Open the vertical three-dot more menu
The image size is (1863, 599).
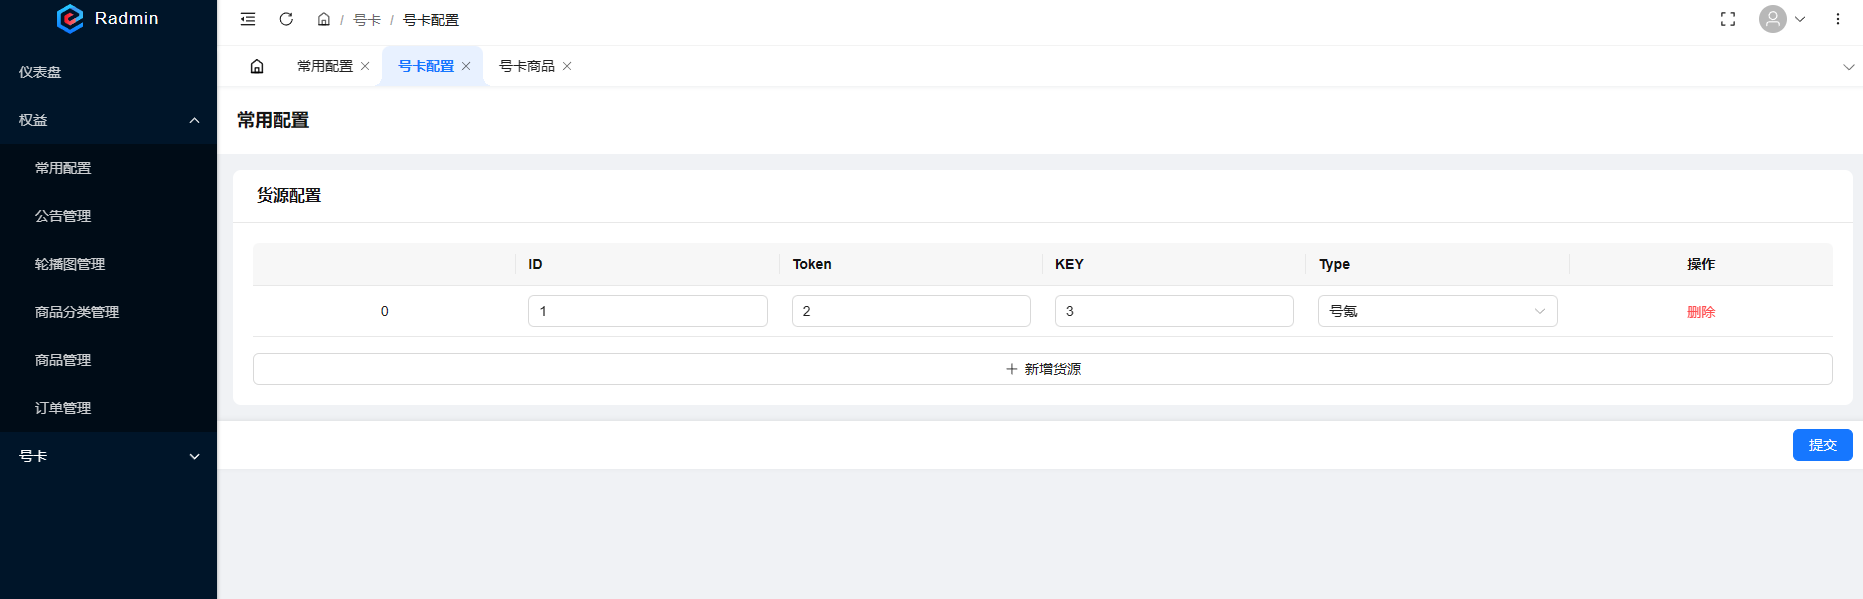[x=1838, y=19]
